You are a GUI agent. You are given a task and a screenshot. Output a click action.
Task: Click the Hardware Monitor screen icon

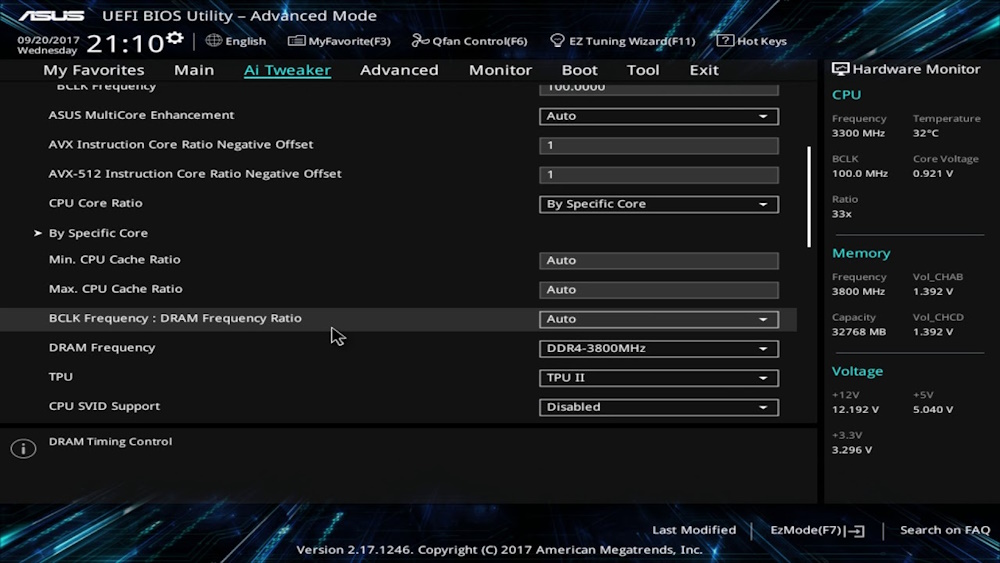pos(841,69)
